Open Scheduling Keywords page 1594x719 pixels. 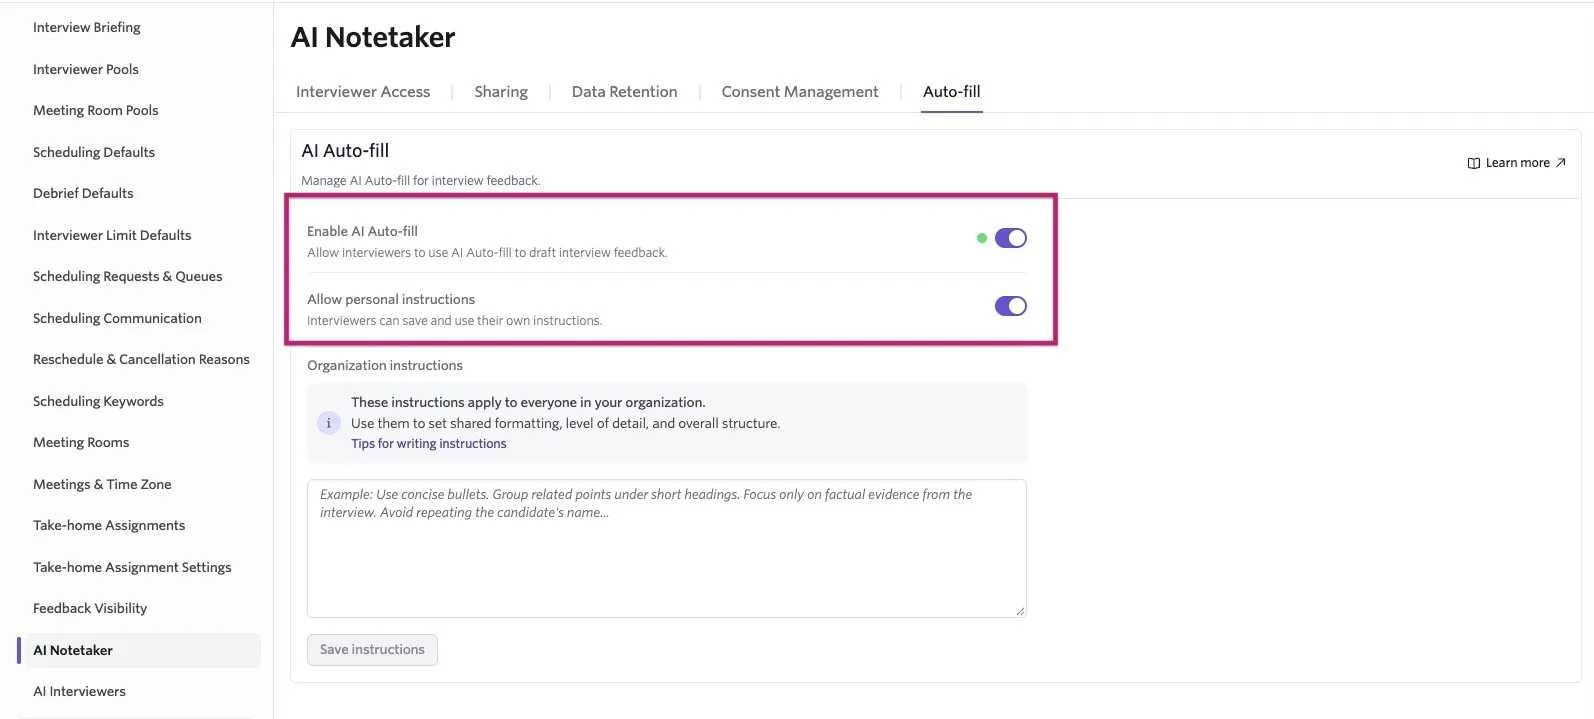(x=98, y=401)
